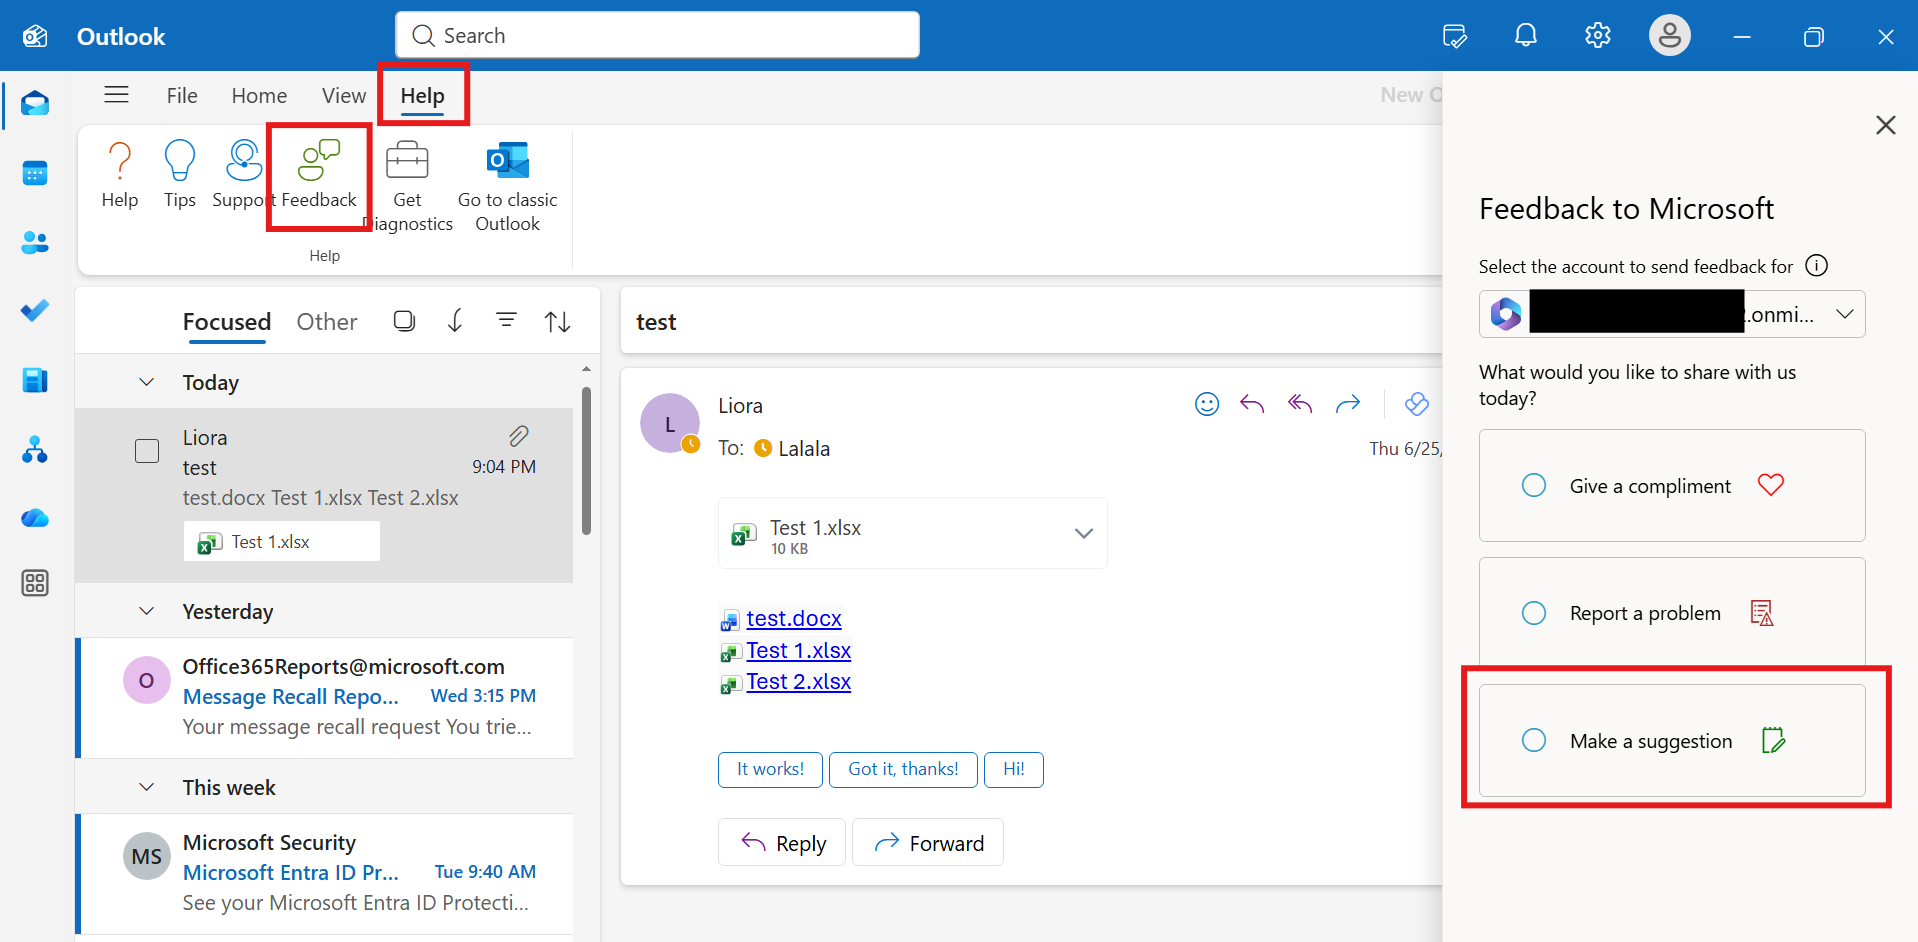Open the Mail module in the sidebar
The height and width of the screenshot is (942, 1918).
(x=35, y=104)
